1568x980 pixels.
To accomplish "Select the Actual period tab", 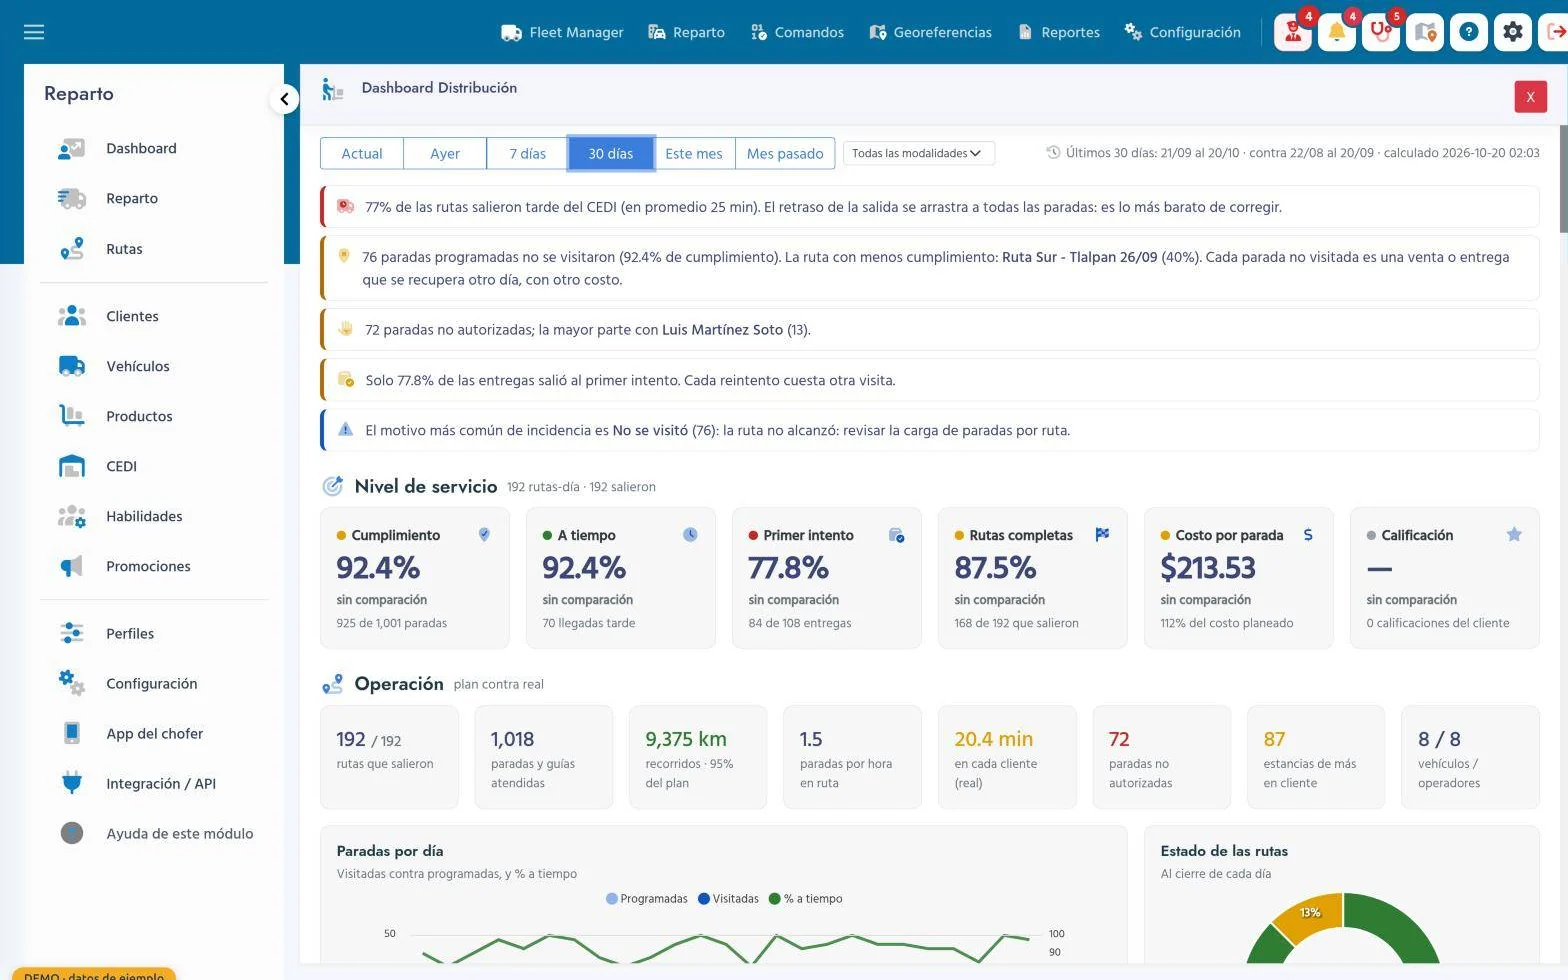I will [x=362, y=154].
